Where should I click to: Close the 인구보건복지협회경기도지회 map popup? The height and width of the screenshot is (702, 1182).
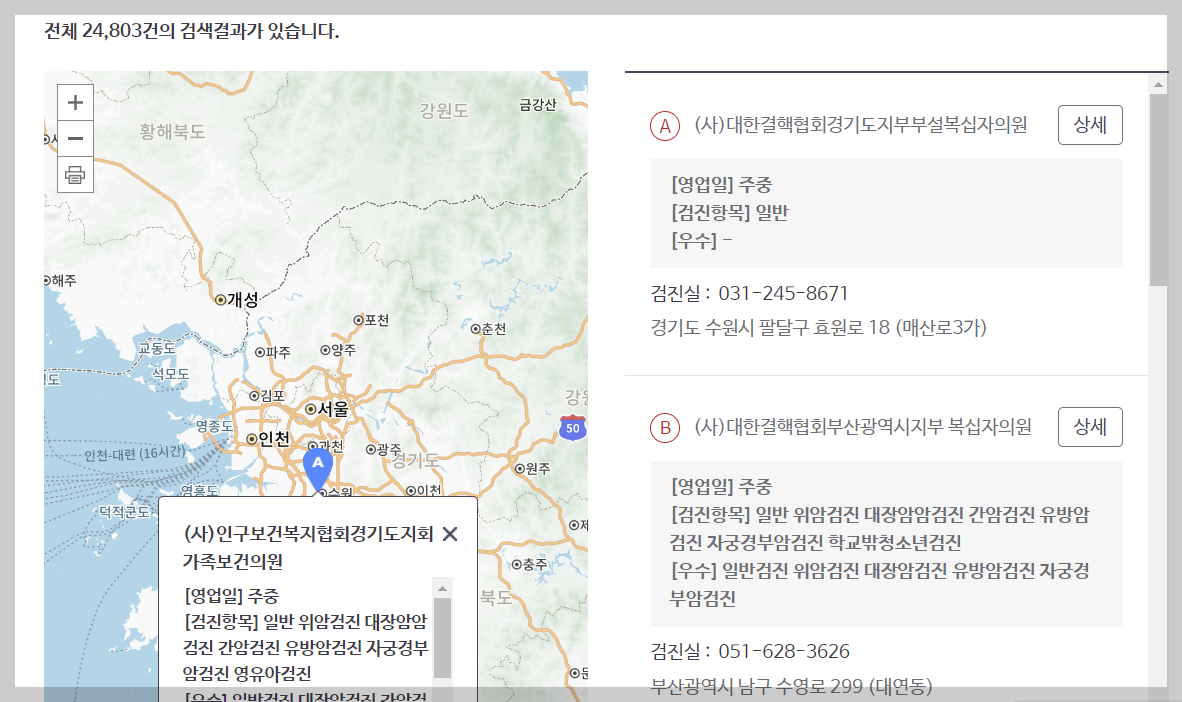coord(449,534)
